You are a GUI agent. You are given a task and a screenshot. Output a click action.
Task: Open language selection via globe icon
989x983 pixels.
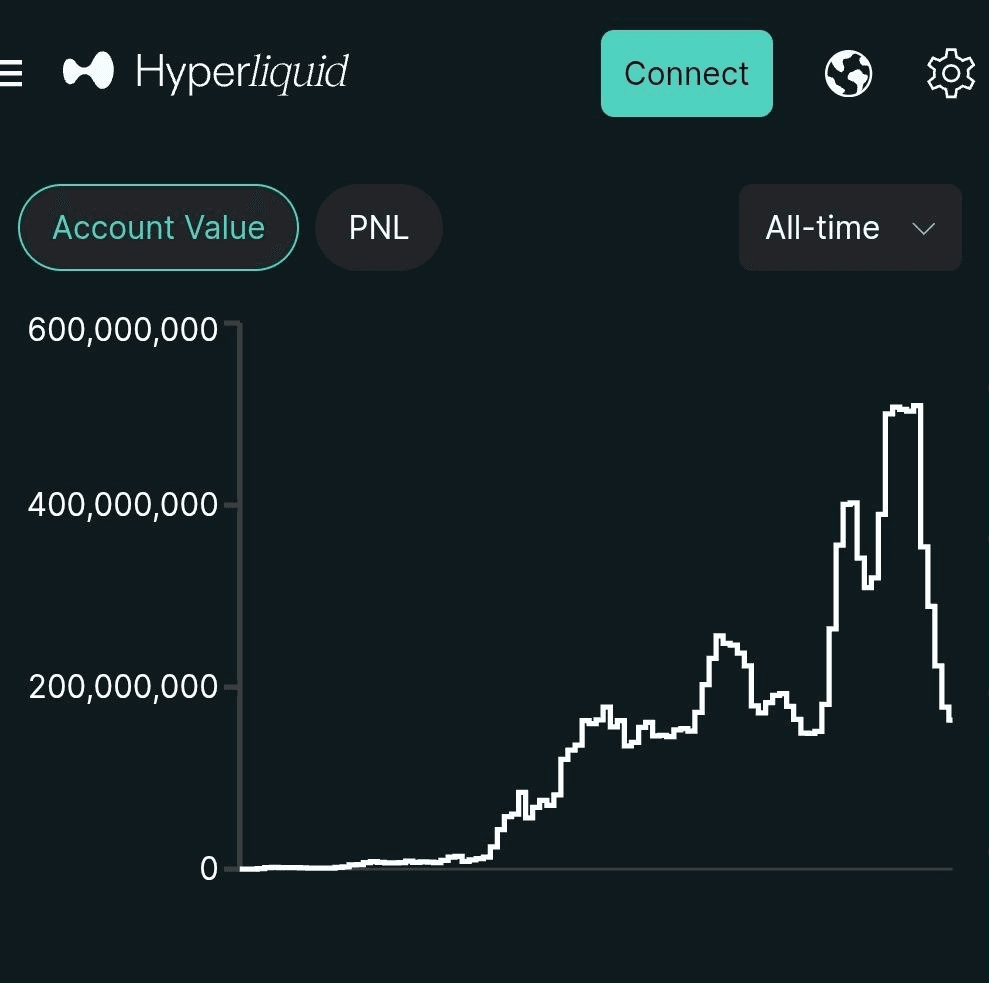coord(848,73)
